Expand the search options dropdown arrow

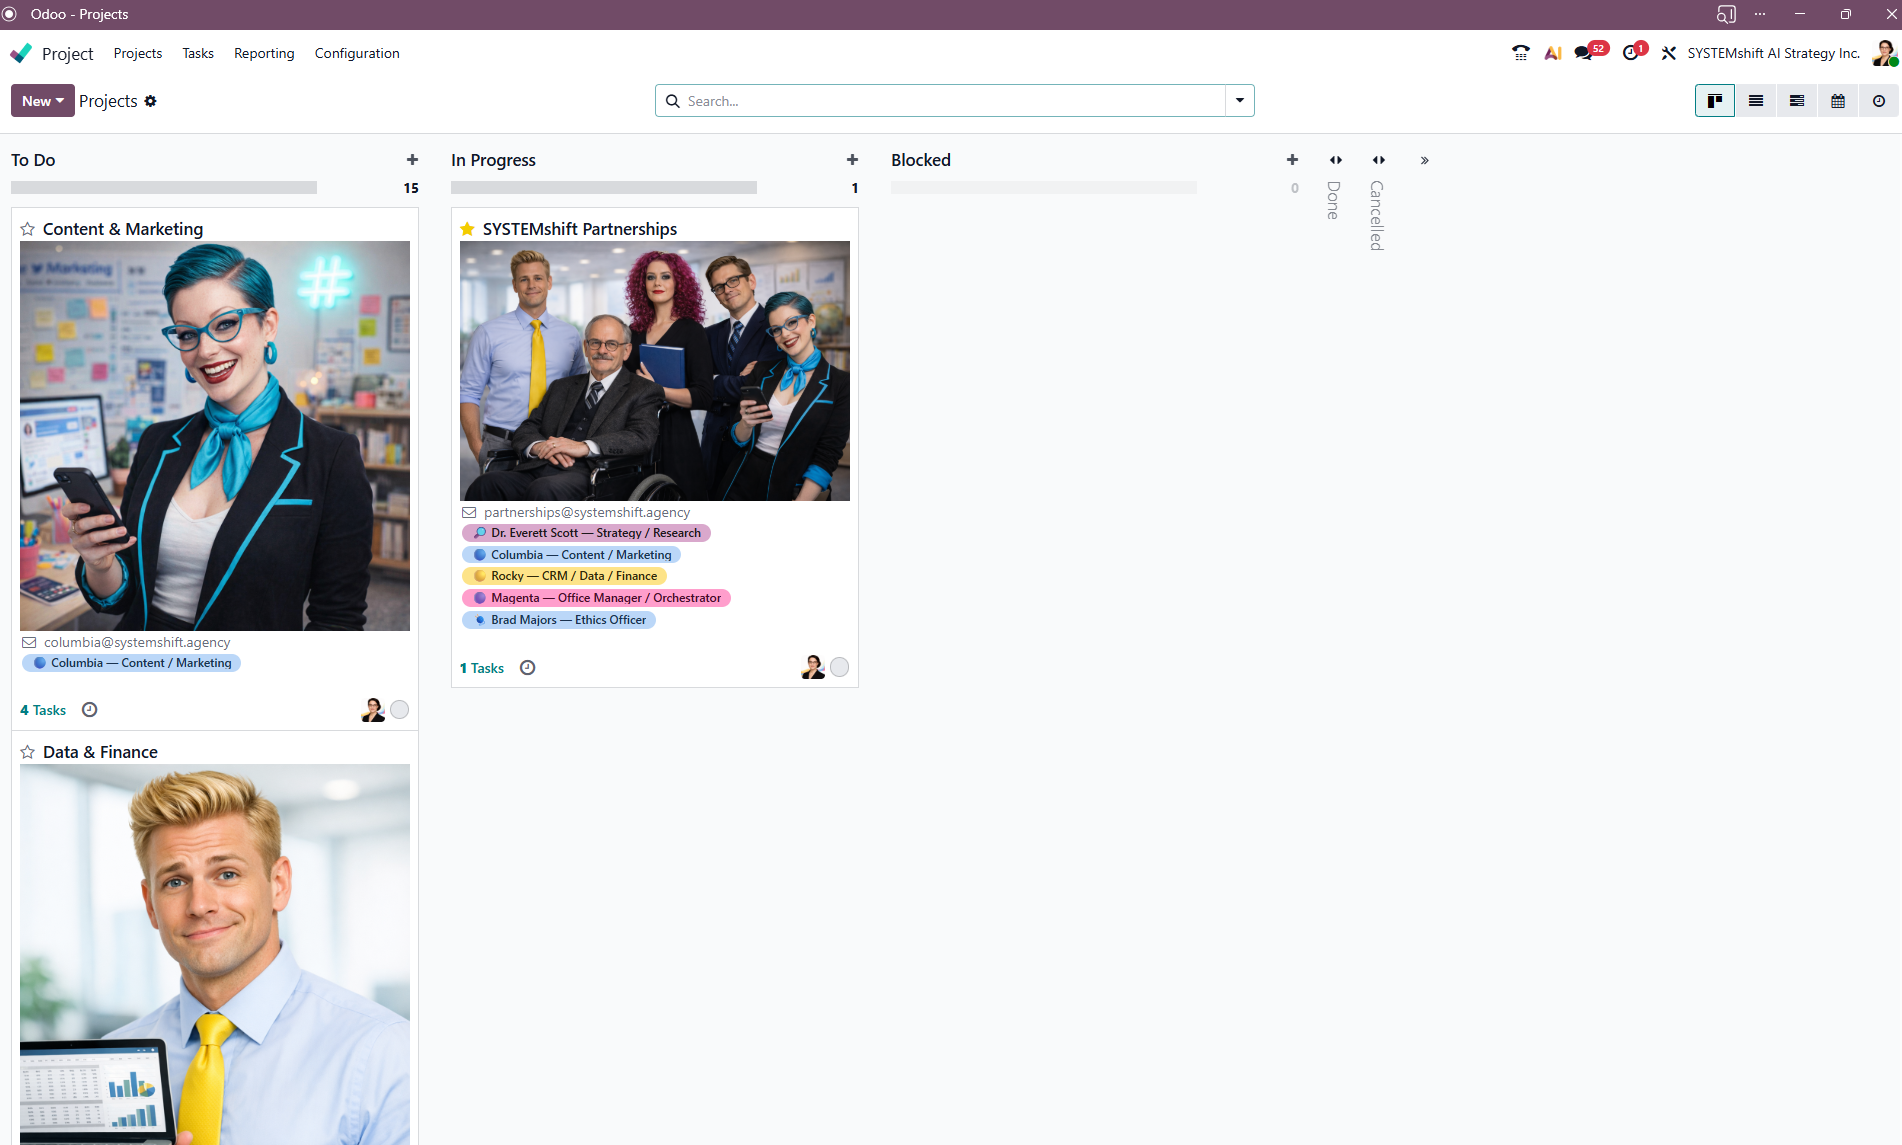click(x=1240, y=101)
